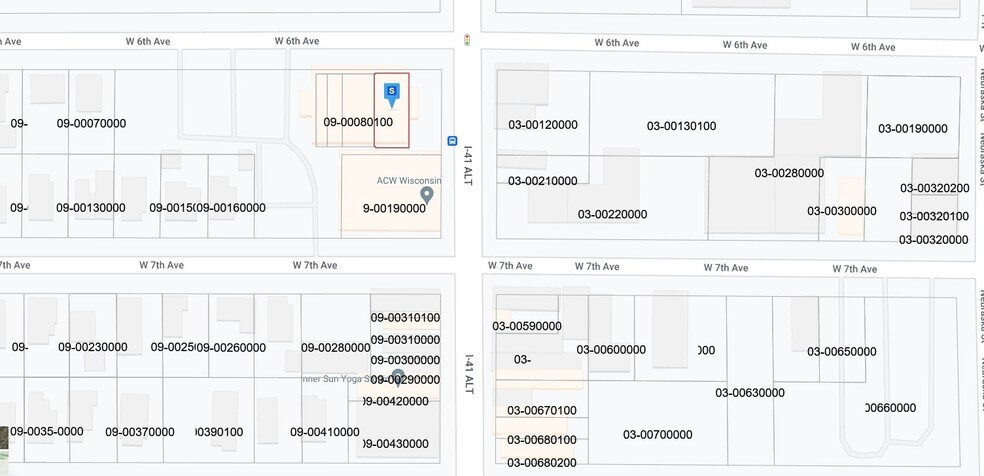The width and height of the screenshot is (984, 476).
Task: Click parcel 09-00410000
Action: 325,432
